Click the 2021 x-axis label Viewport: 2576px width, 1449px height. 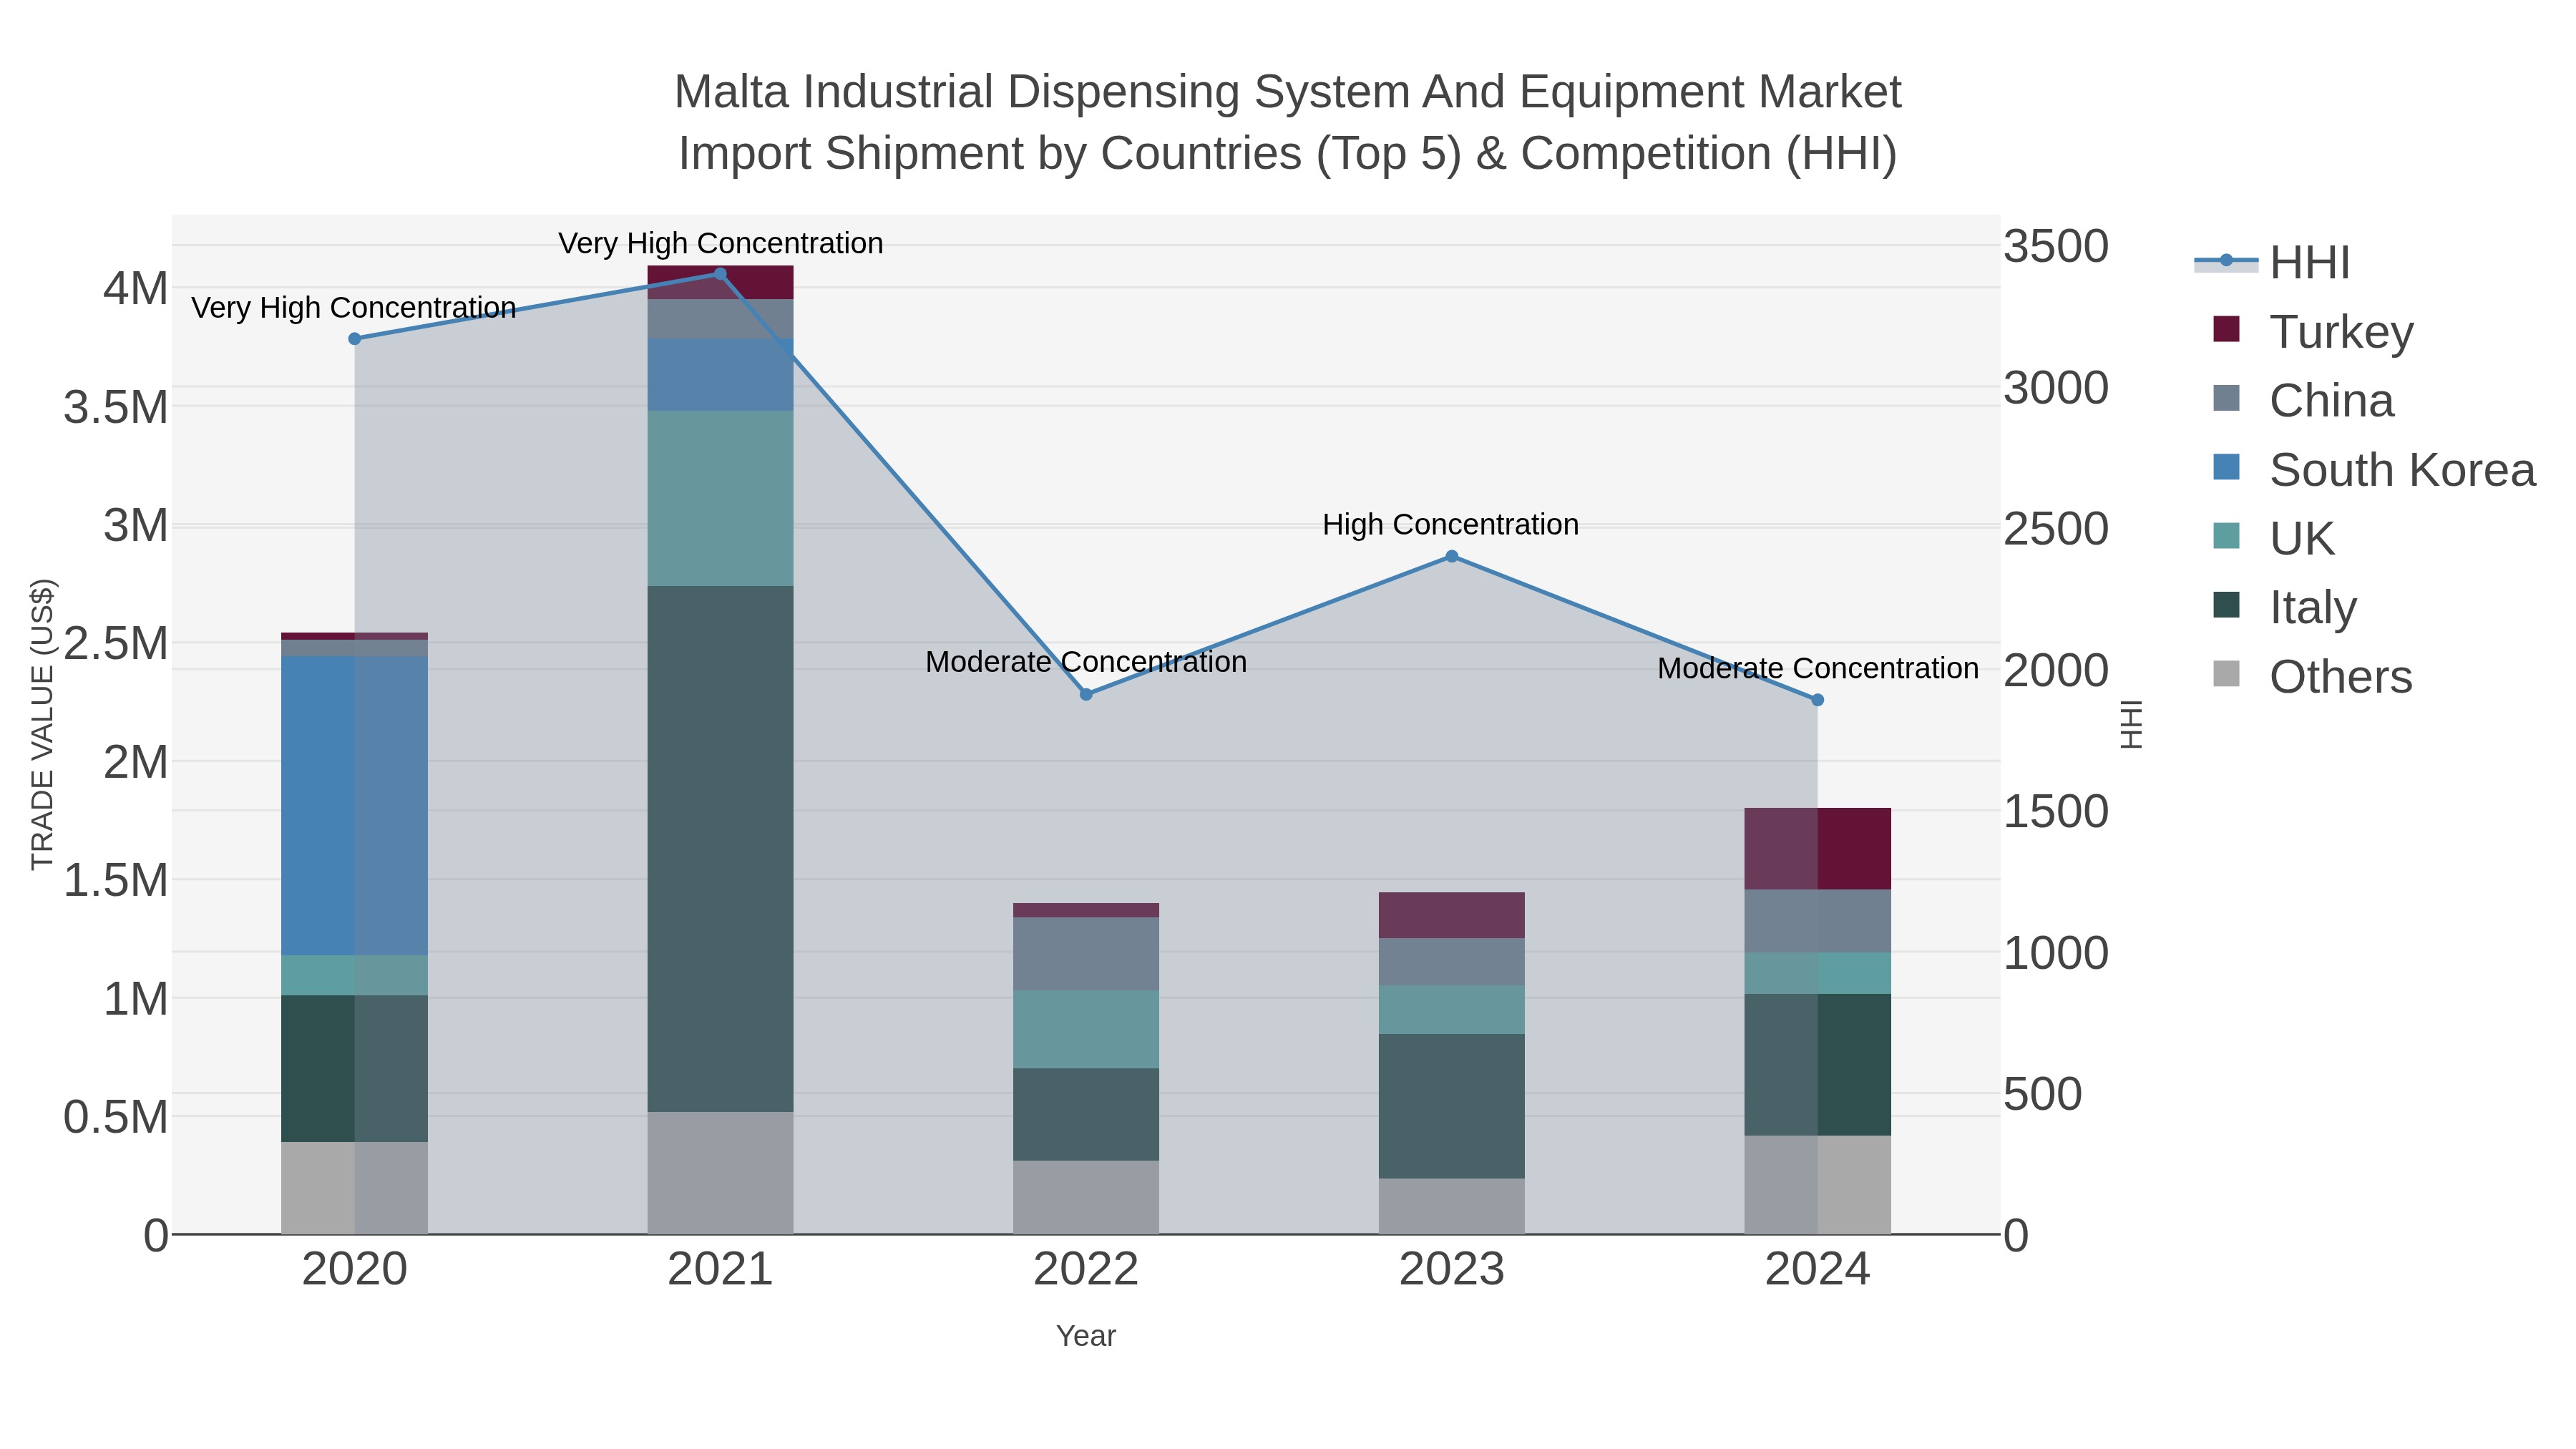coord(720,1270)
